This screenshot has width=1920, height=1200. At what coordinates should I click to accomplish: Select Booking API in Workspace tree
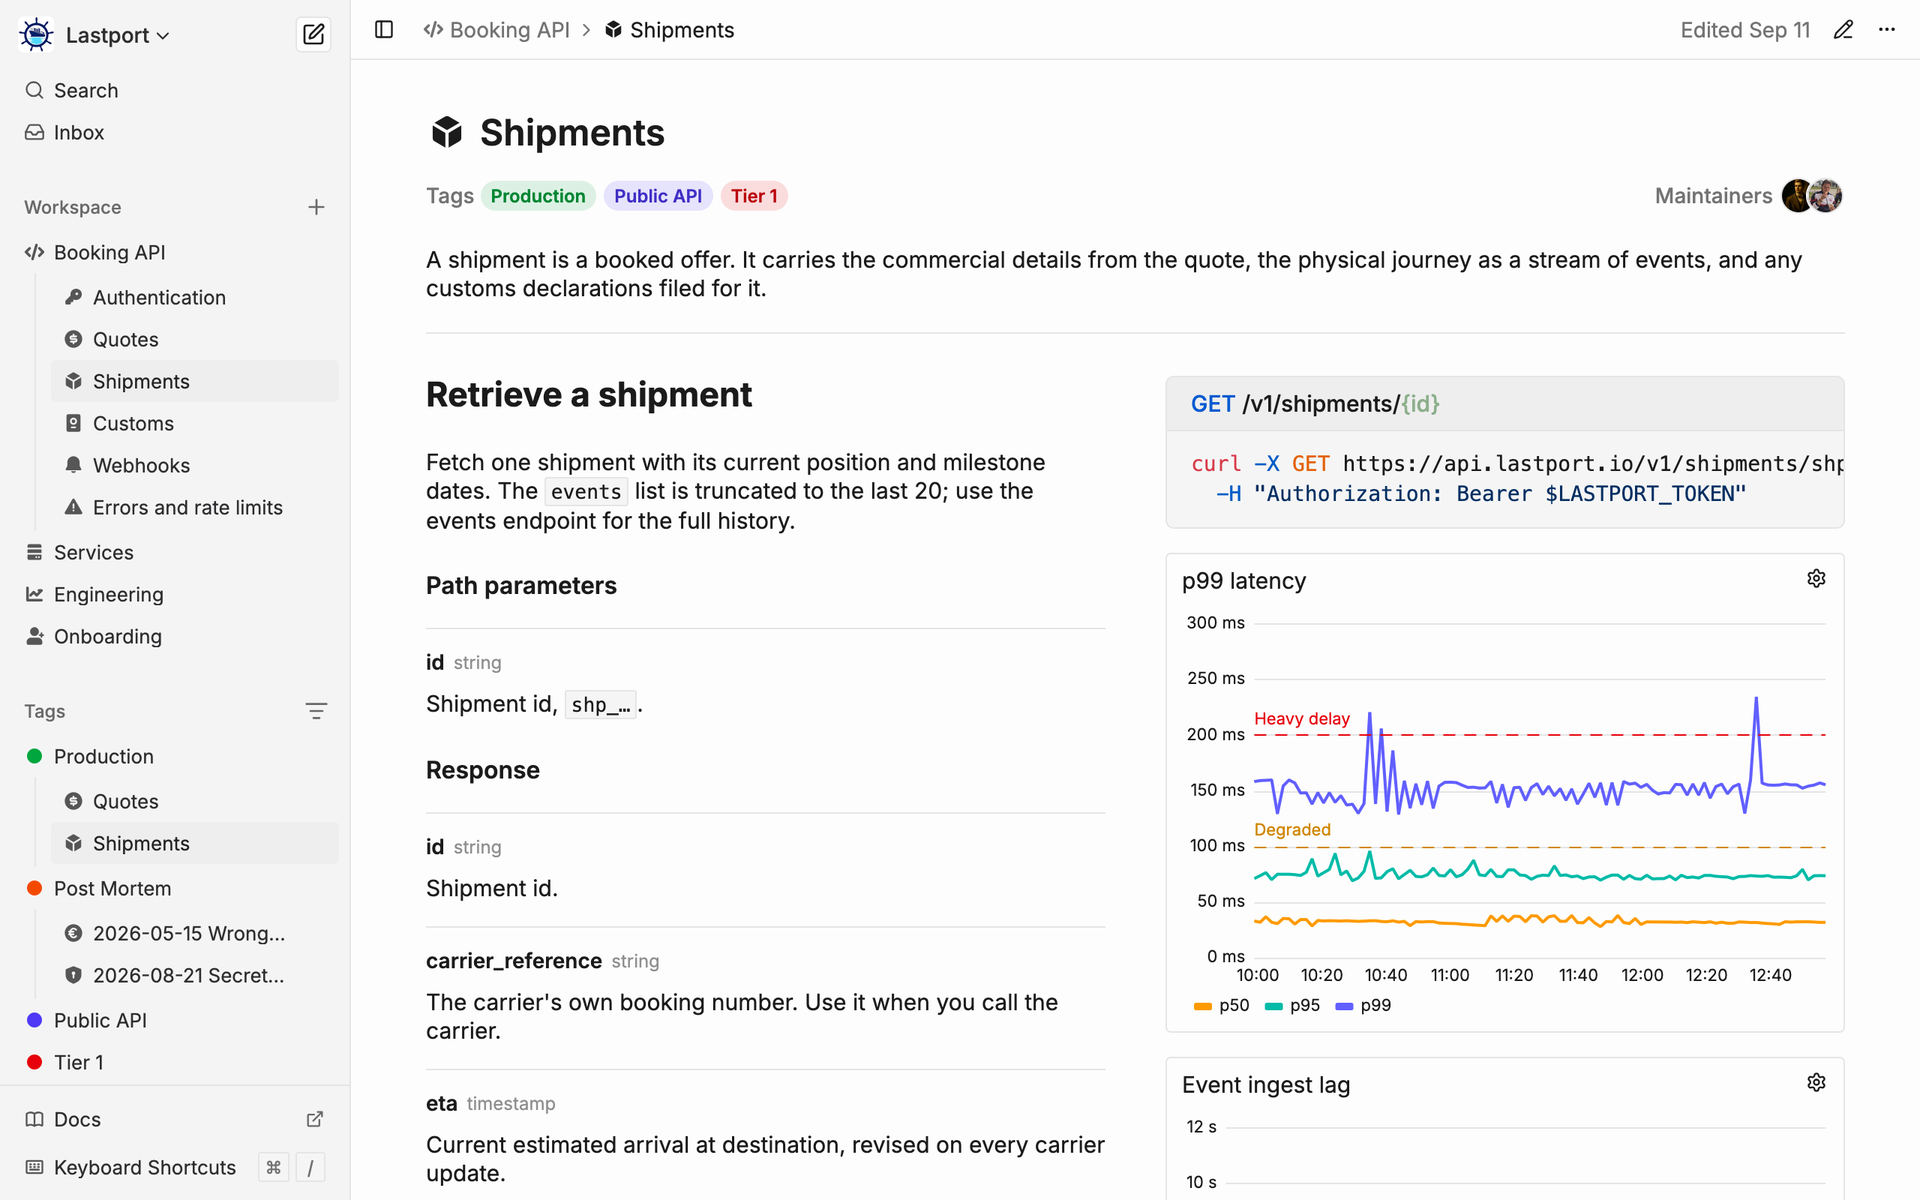(175, 252)
